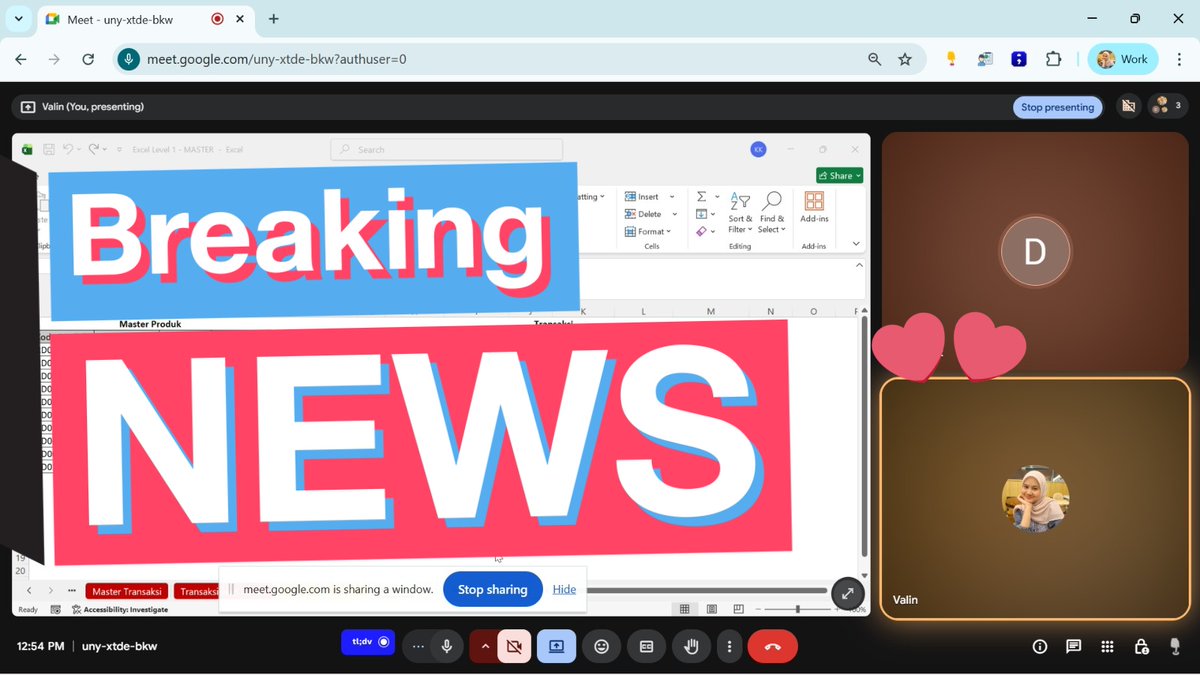Click the Gemini pen icon bottom right

point(1174,646)
